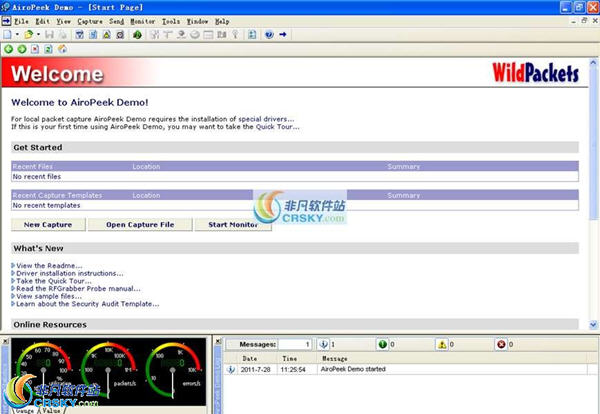The image size is (600, 414).
Task: Open the Capture menu
Action: coord(90,21)
